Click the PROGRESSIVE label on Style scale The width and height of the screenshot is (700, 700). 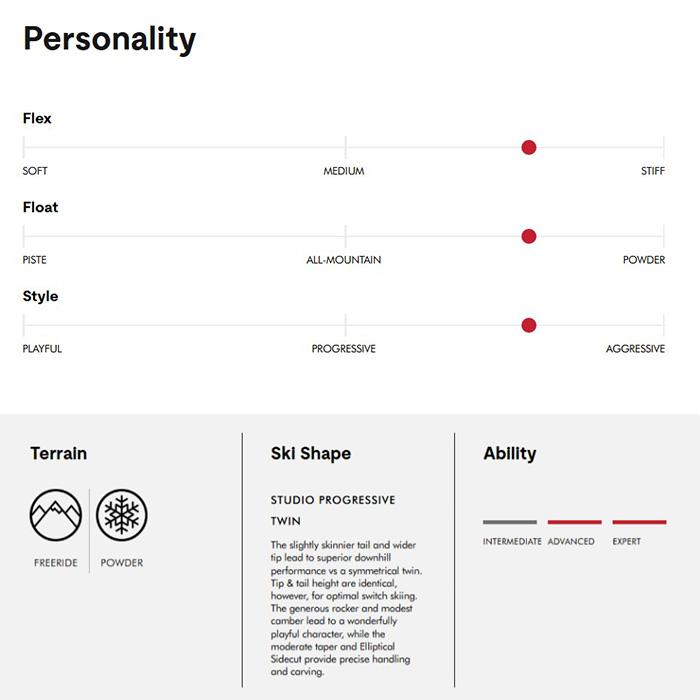344,349
